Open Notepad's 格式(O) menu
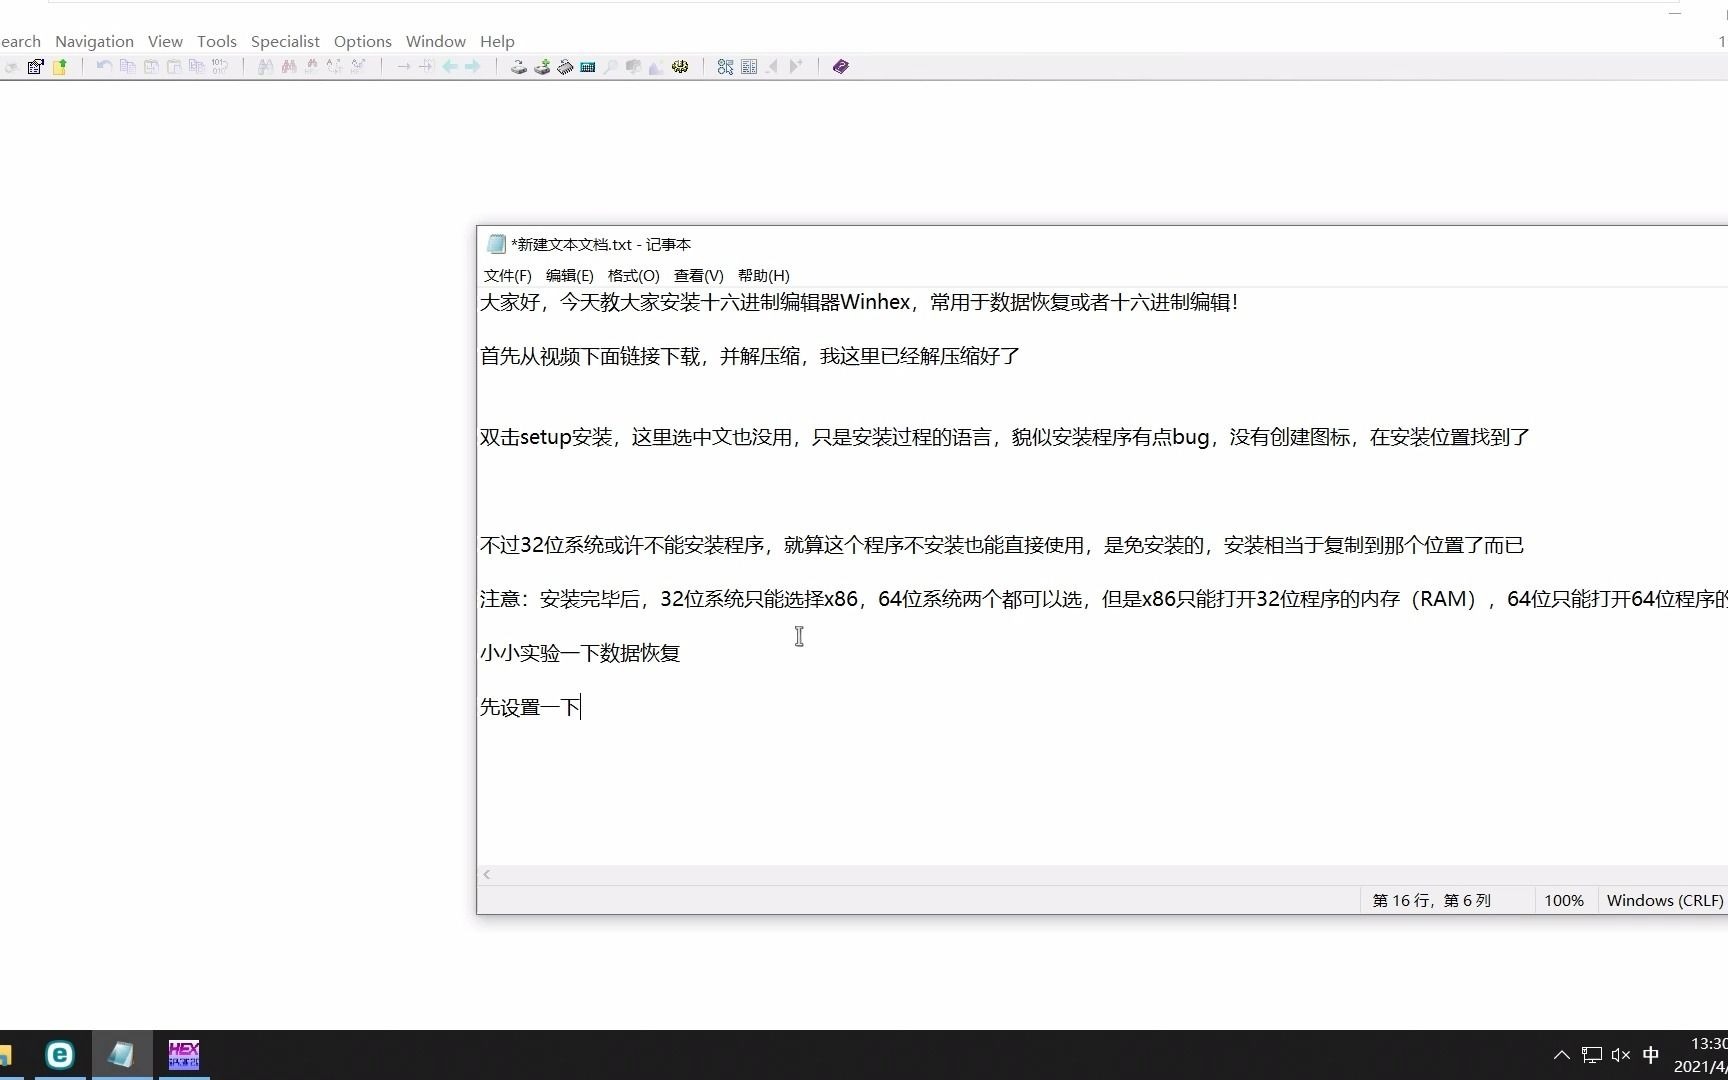Image resolution: width=1728 pixels, height=1080 pixels. 634,275
